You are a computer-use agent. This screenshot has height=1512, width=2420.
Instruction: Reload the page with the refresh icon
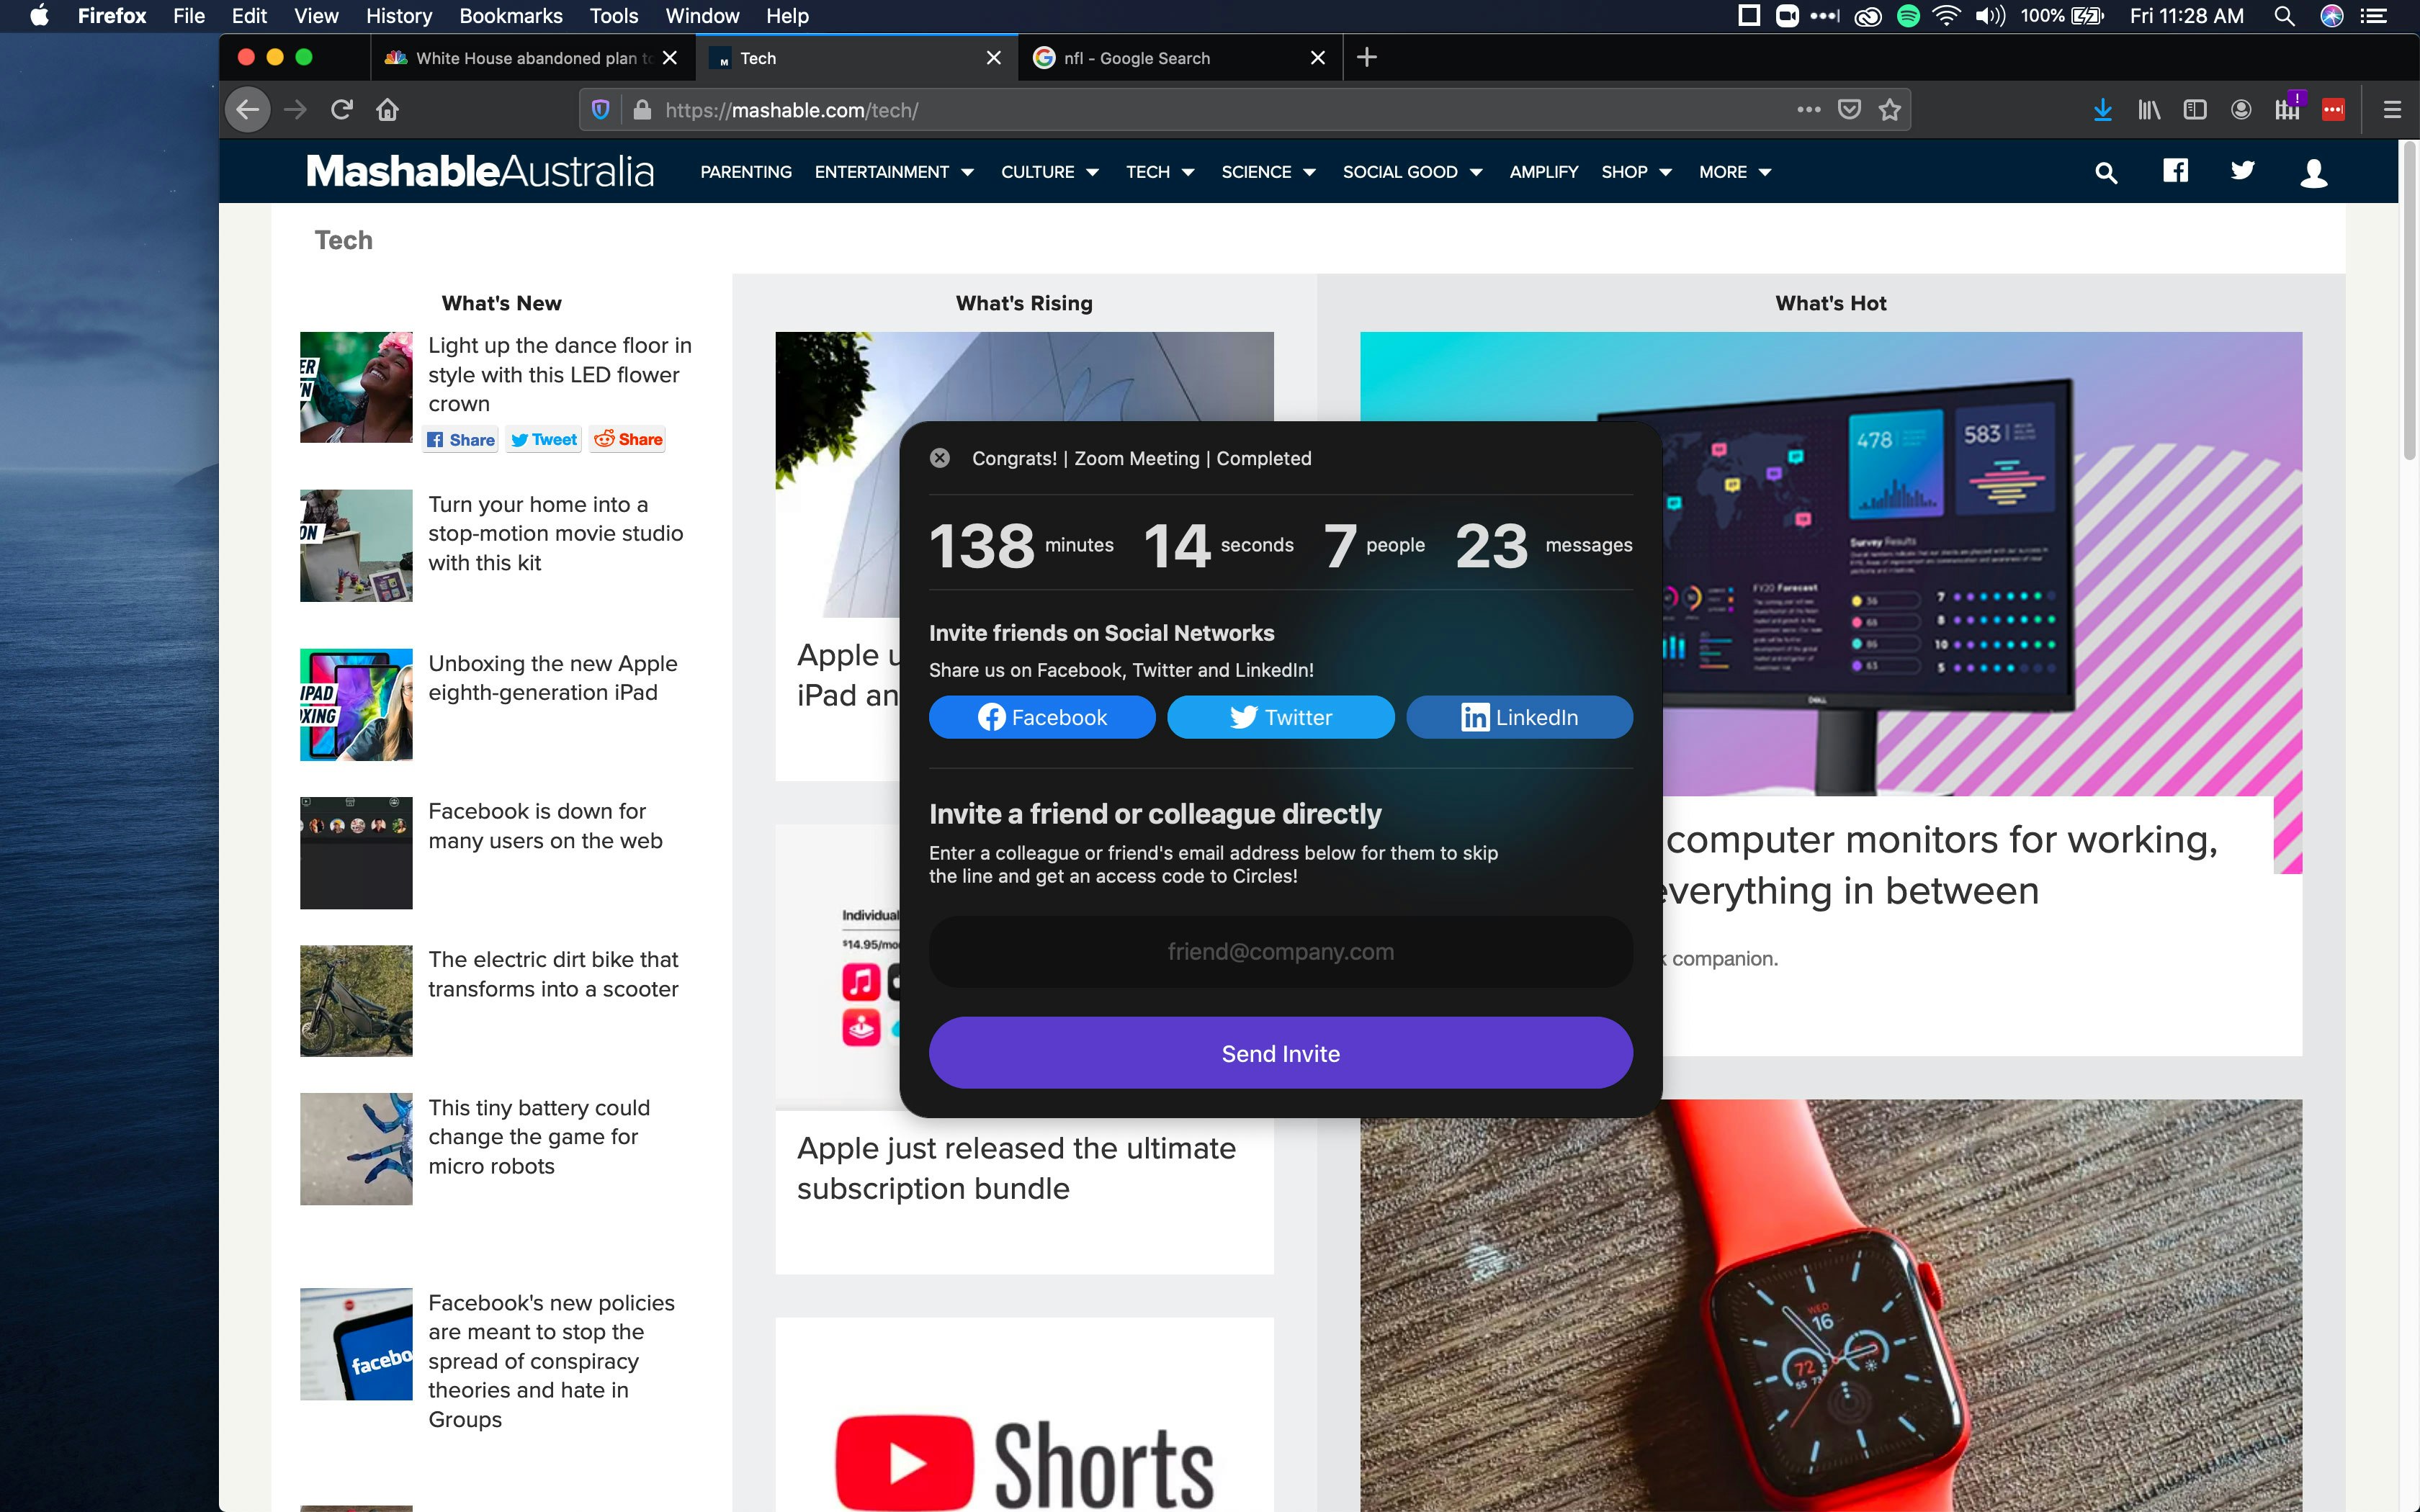pos(342,110)
